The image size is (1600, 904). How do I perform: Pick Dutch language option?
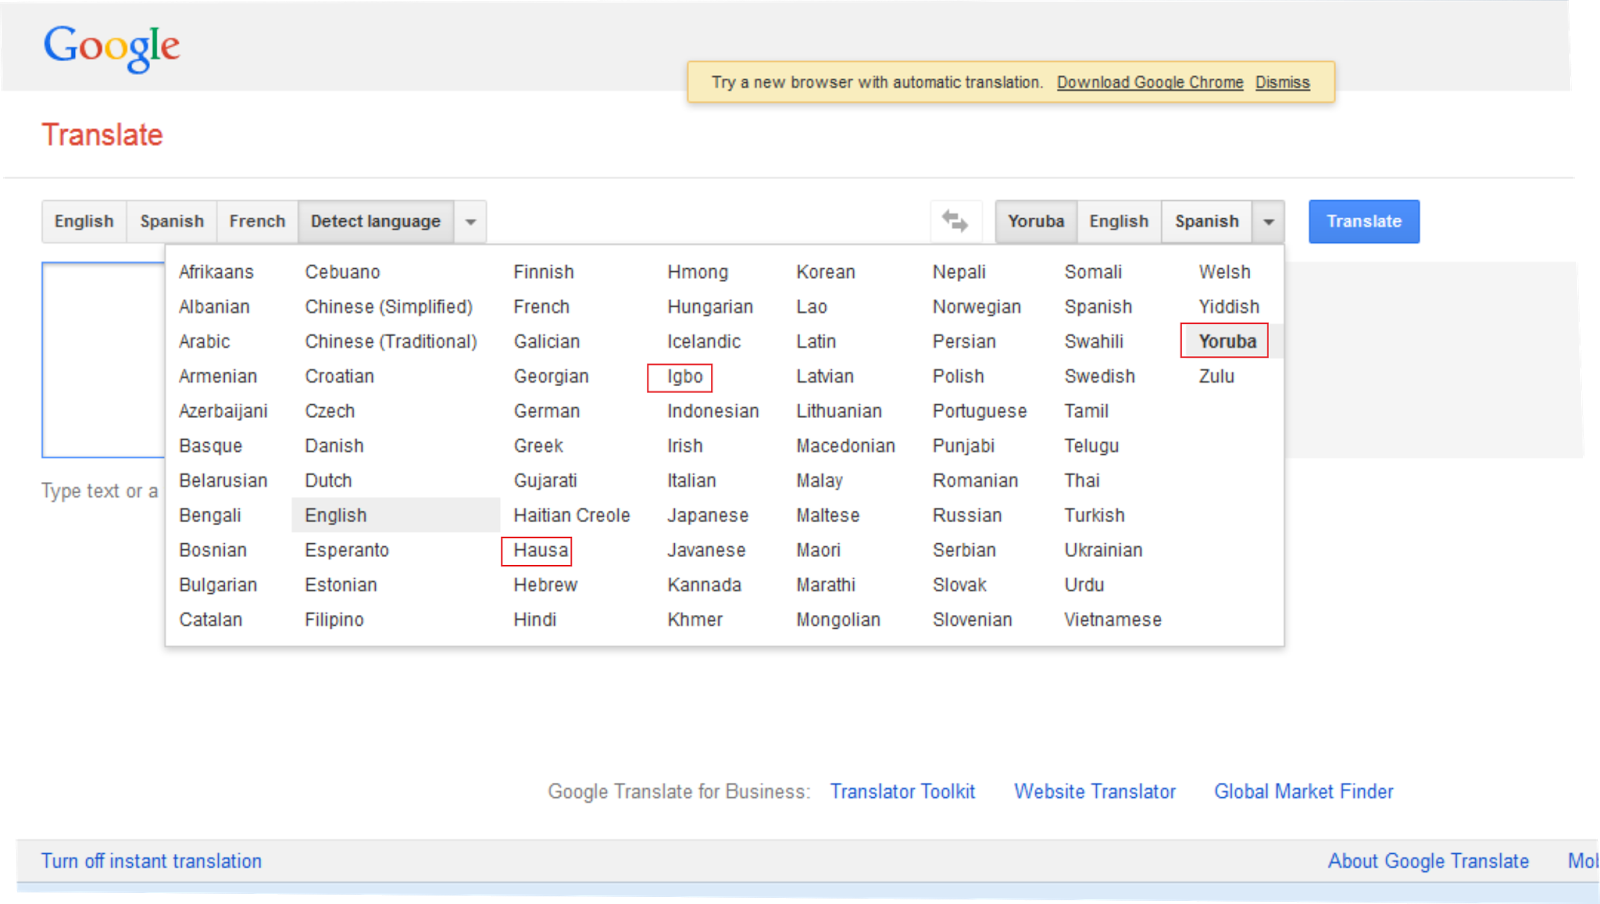(x=328, y=481)
